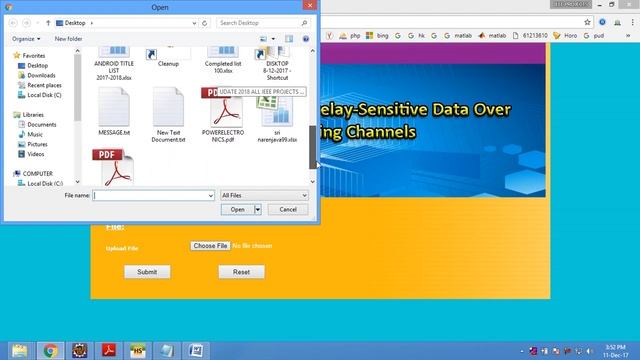The width and height of the screenshot is (640, 360).
Task: Show more bookmarks chevron
Action: click(628, 36)
